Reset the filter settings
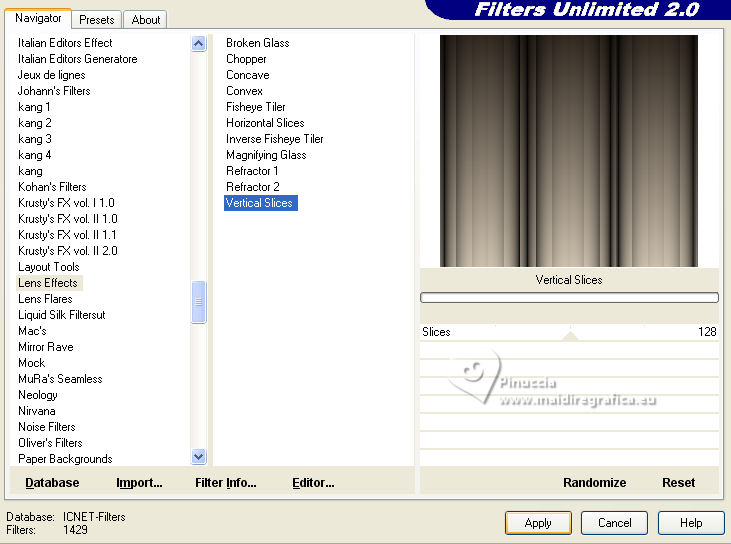This screenshot has height=544, width=731. click(678, 482)
